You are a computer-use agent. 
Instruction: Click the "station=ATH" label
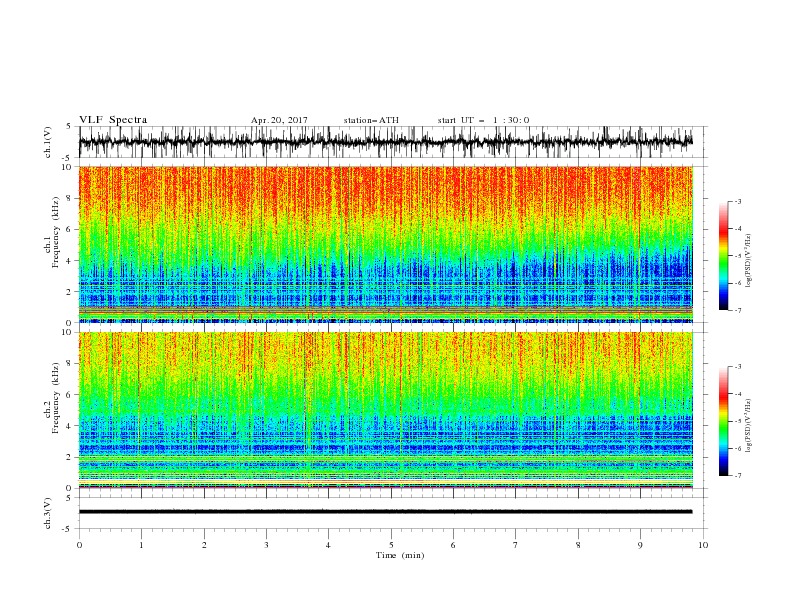click(371, 120)
